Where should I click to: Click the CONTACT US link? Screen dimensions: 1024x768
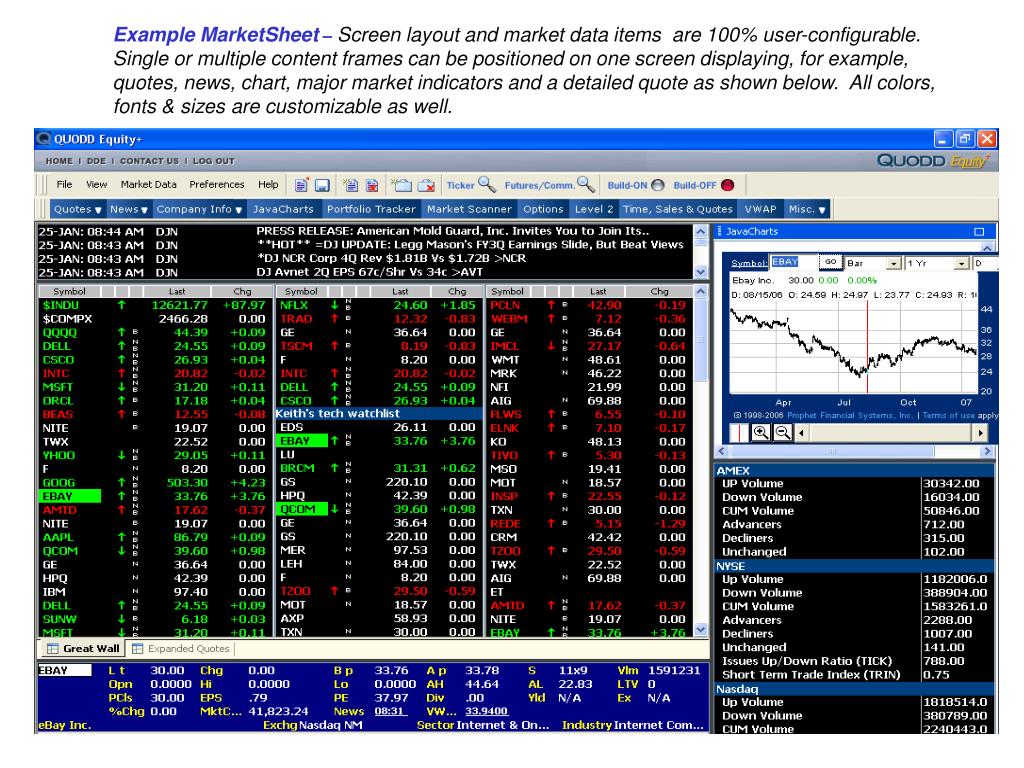[149, 161]
